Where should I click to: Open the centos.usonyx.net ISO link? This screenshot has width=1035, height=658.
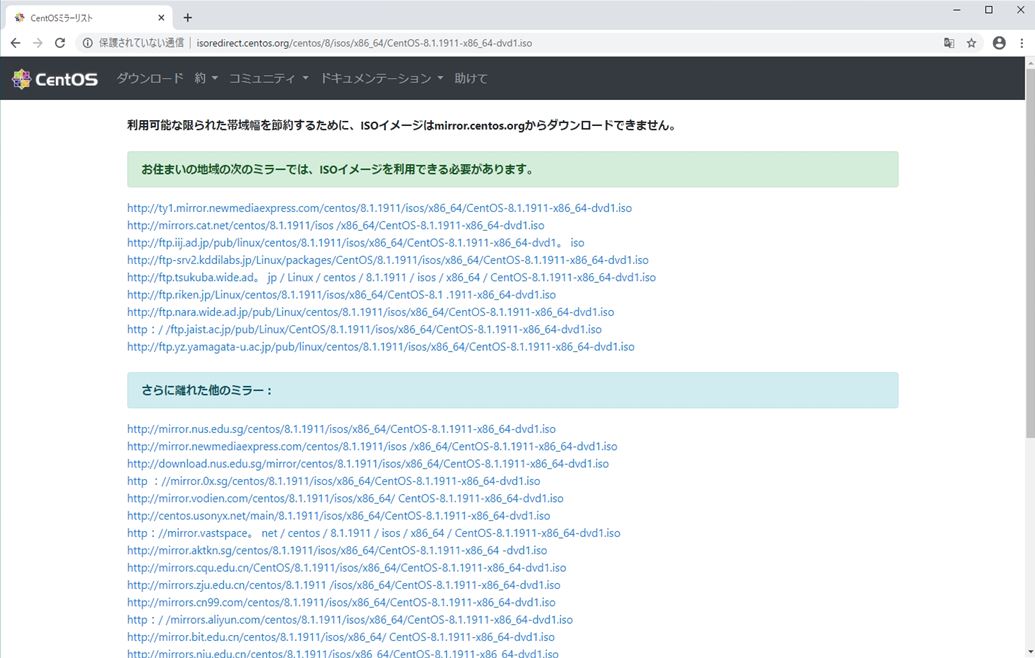click(x=339, y=515)
